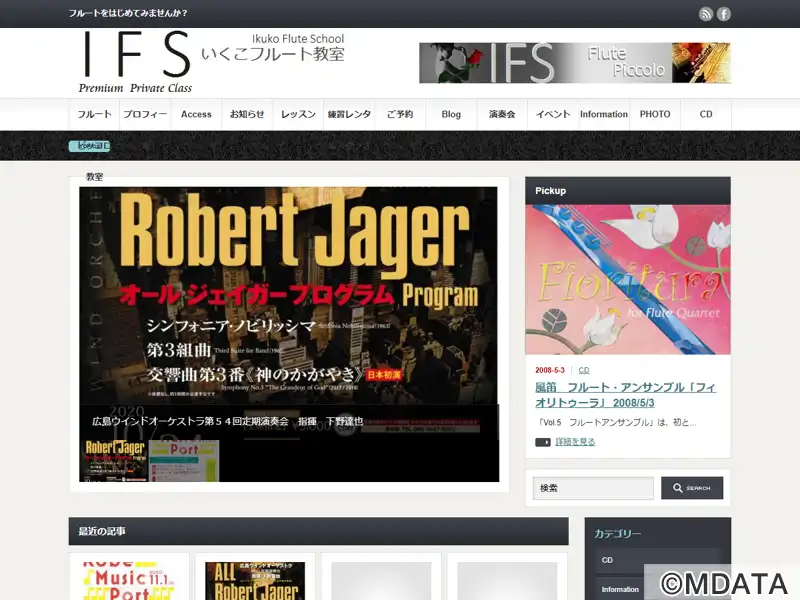
Task: Open the Access menu item
Action: (x=196, y=114)
